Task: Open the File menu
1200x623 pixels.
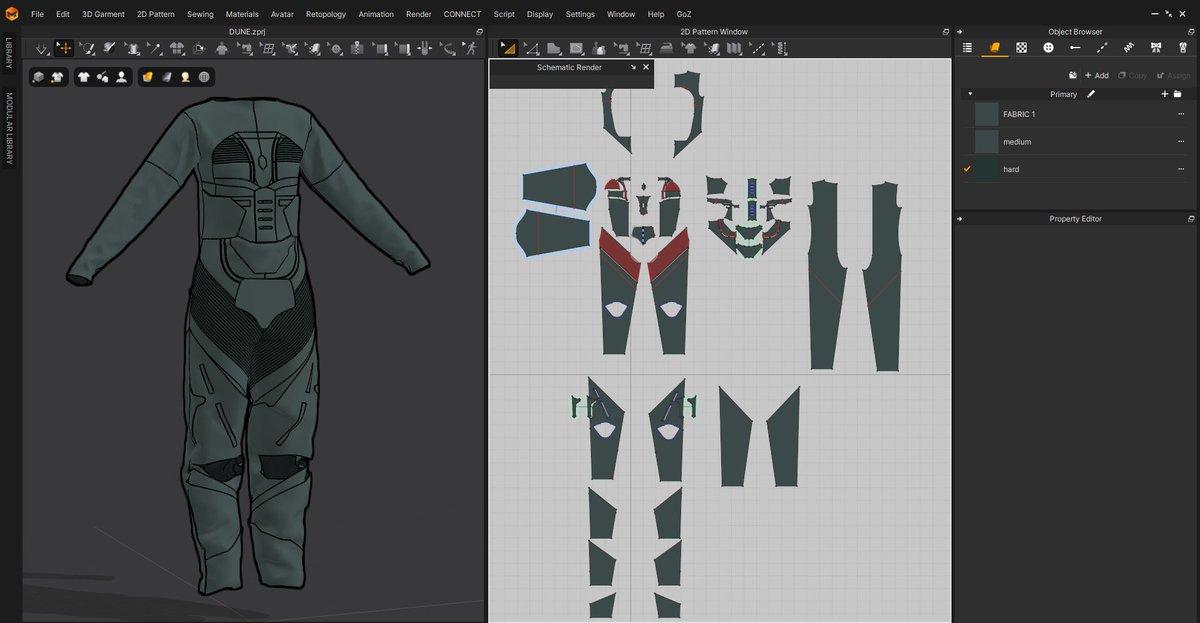Action: (37, 14)
